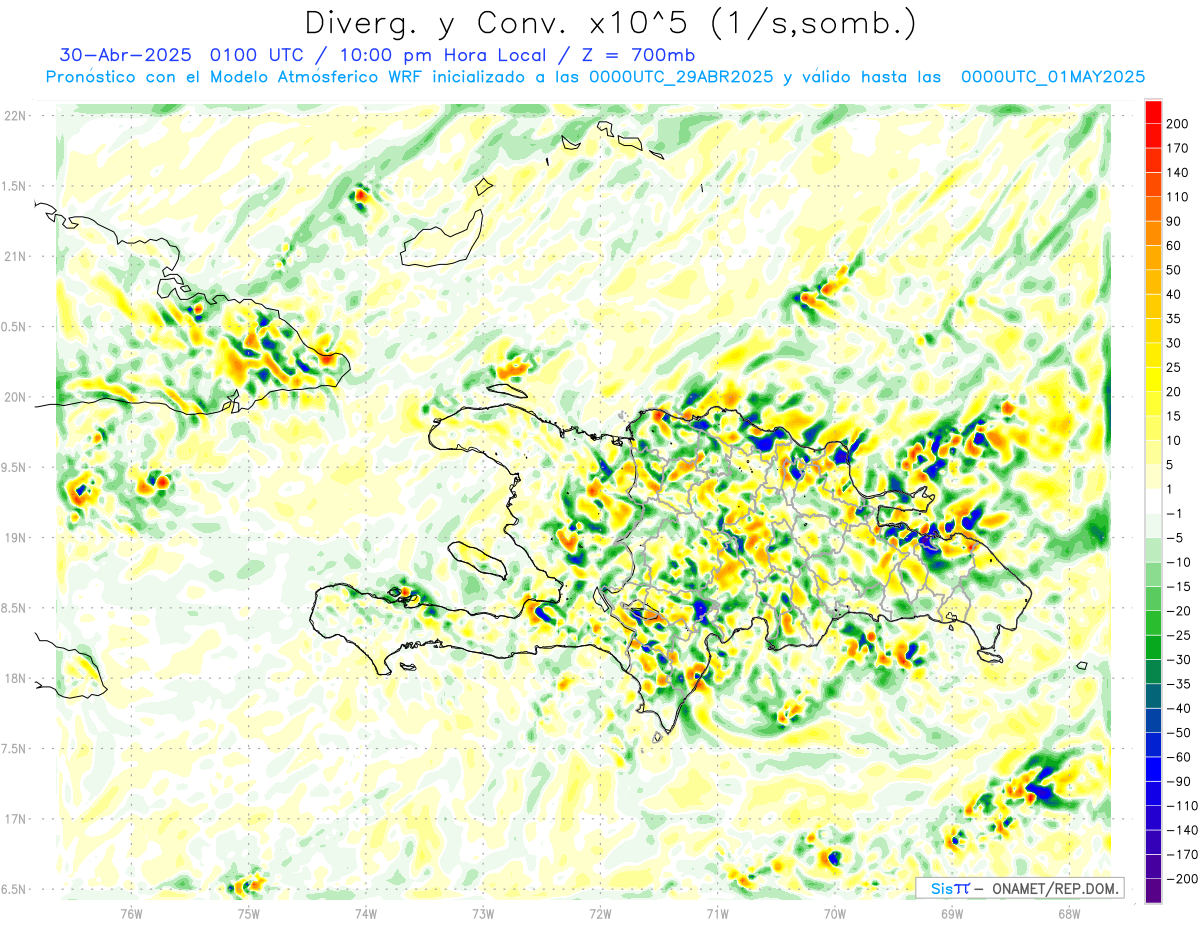Click the positive 90 colorbar value
The image size is (1200, 927).
click(x=1174, y=221)
